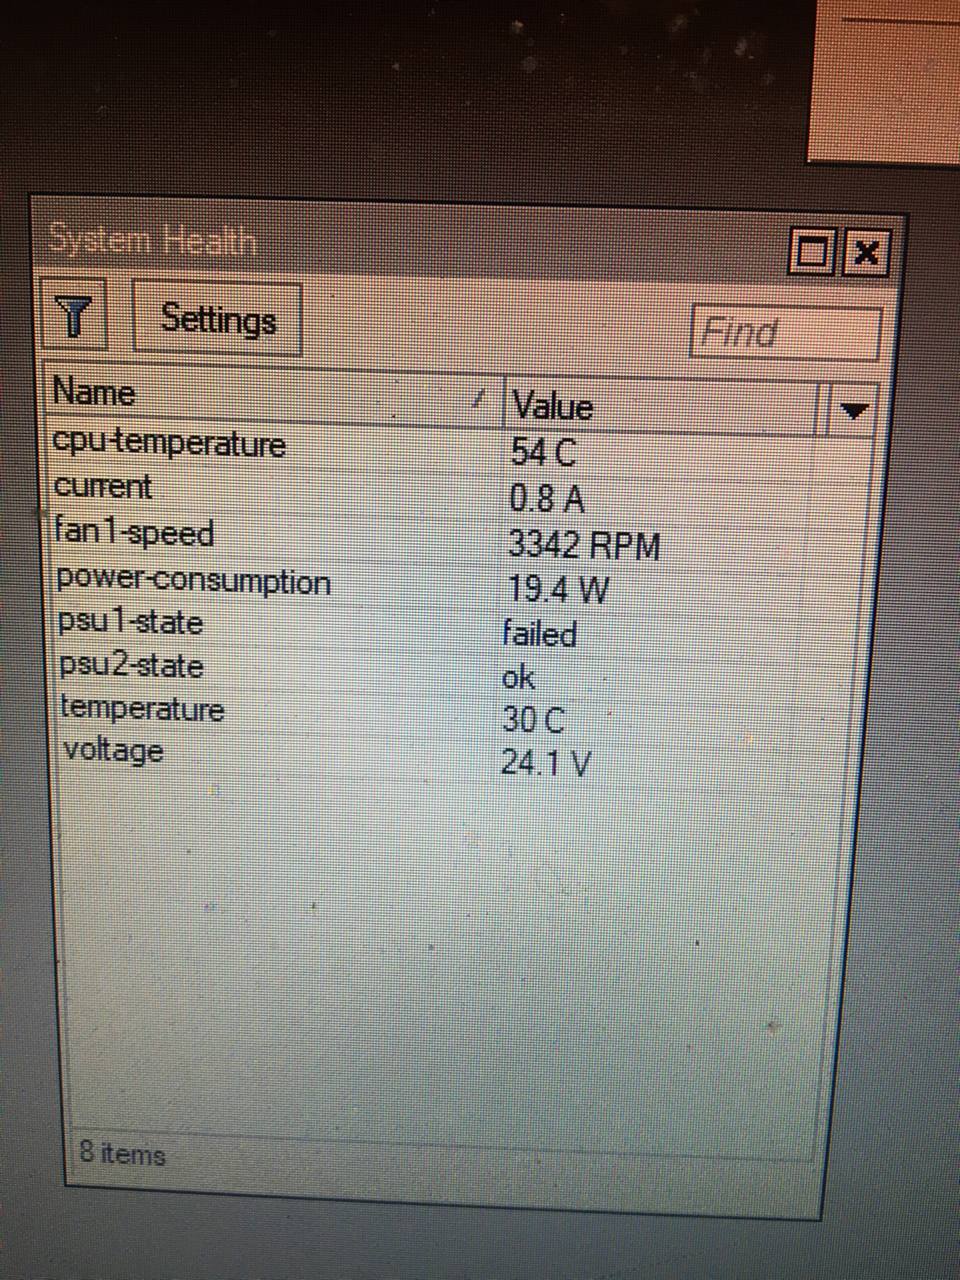Click the Settings button
Image resolution: width=960 pixels, height=1280 pixels.
[217, 319]
